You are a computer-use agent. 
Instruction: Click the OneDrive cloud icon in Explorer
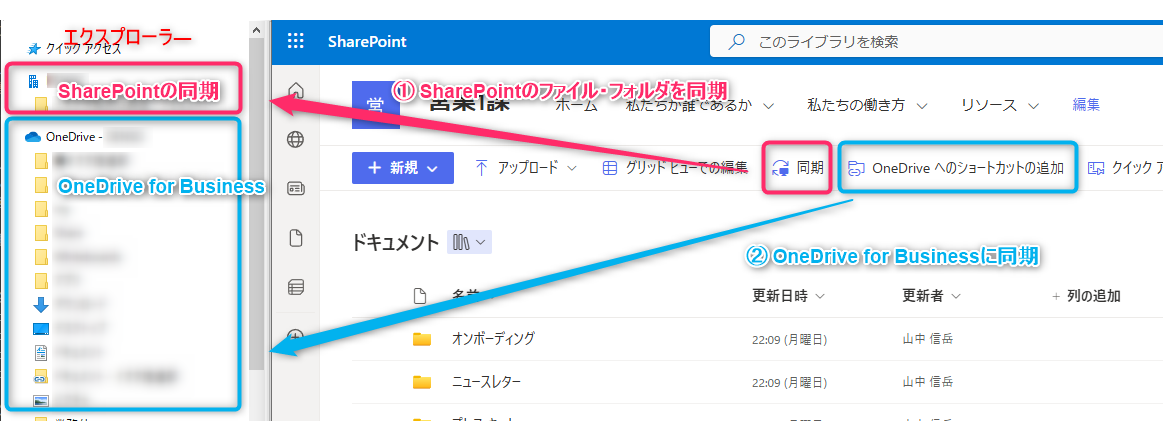pyautogui.click(x=33, y=136)
